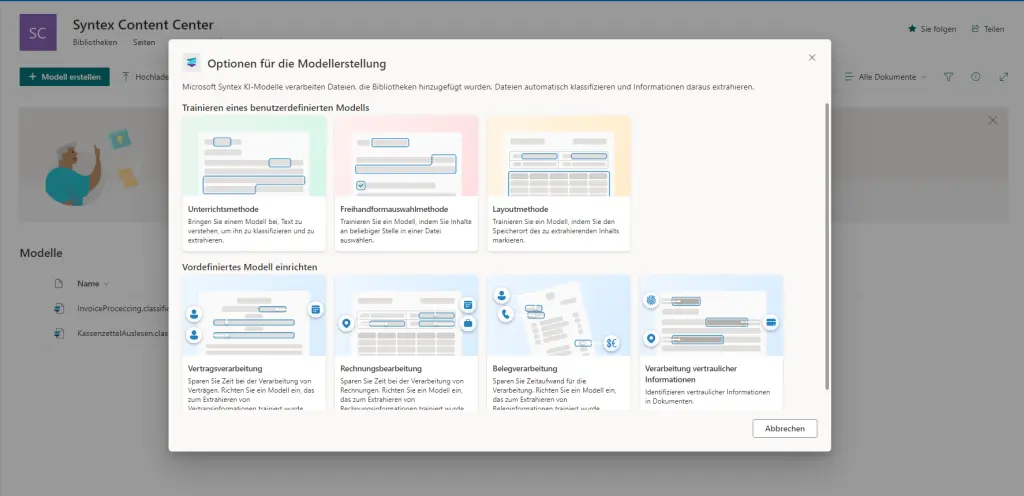Click the Trainieren eines benutzerdefinierten Modells heading
Screen dimensions: 1024x496
pyautogui.click(x=276, y=107)
